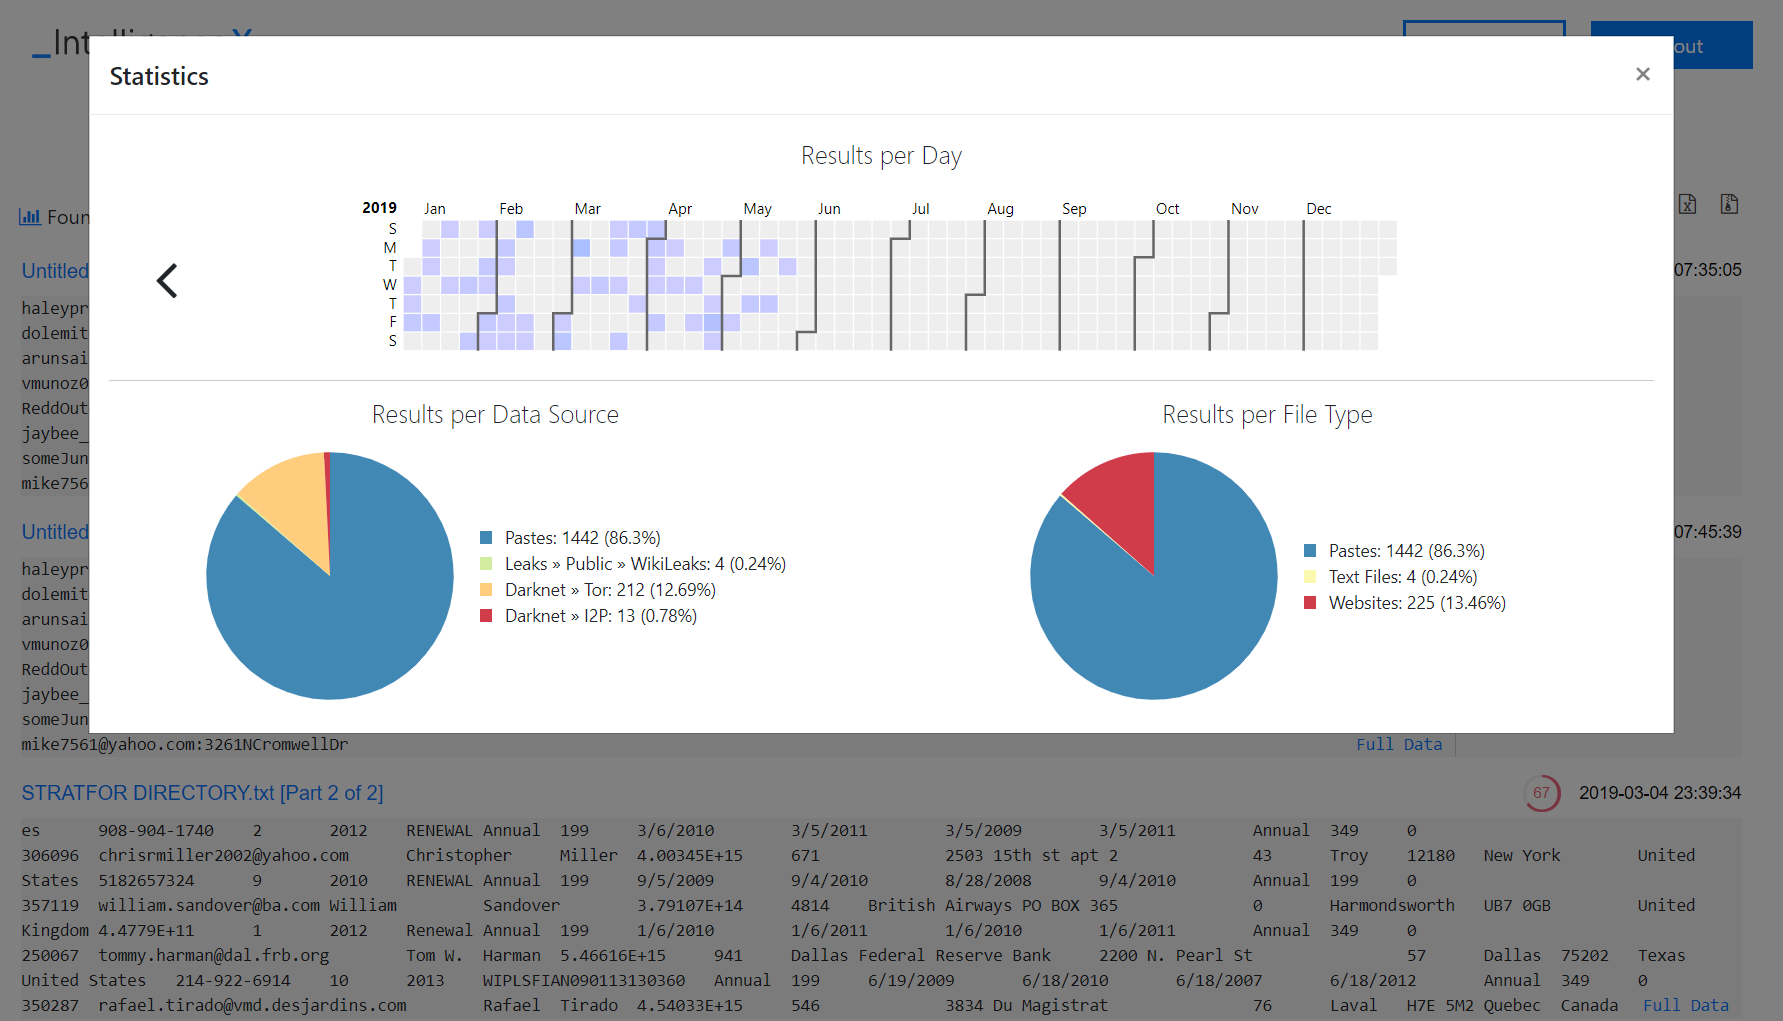Export results to Excel file icon

(1687, 204)
